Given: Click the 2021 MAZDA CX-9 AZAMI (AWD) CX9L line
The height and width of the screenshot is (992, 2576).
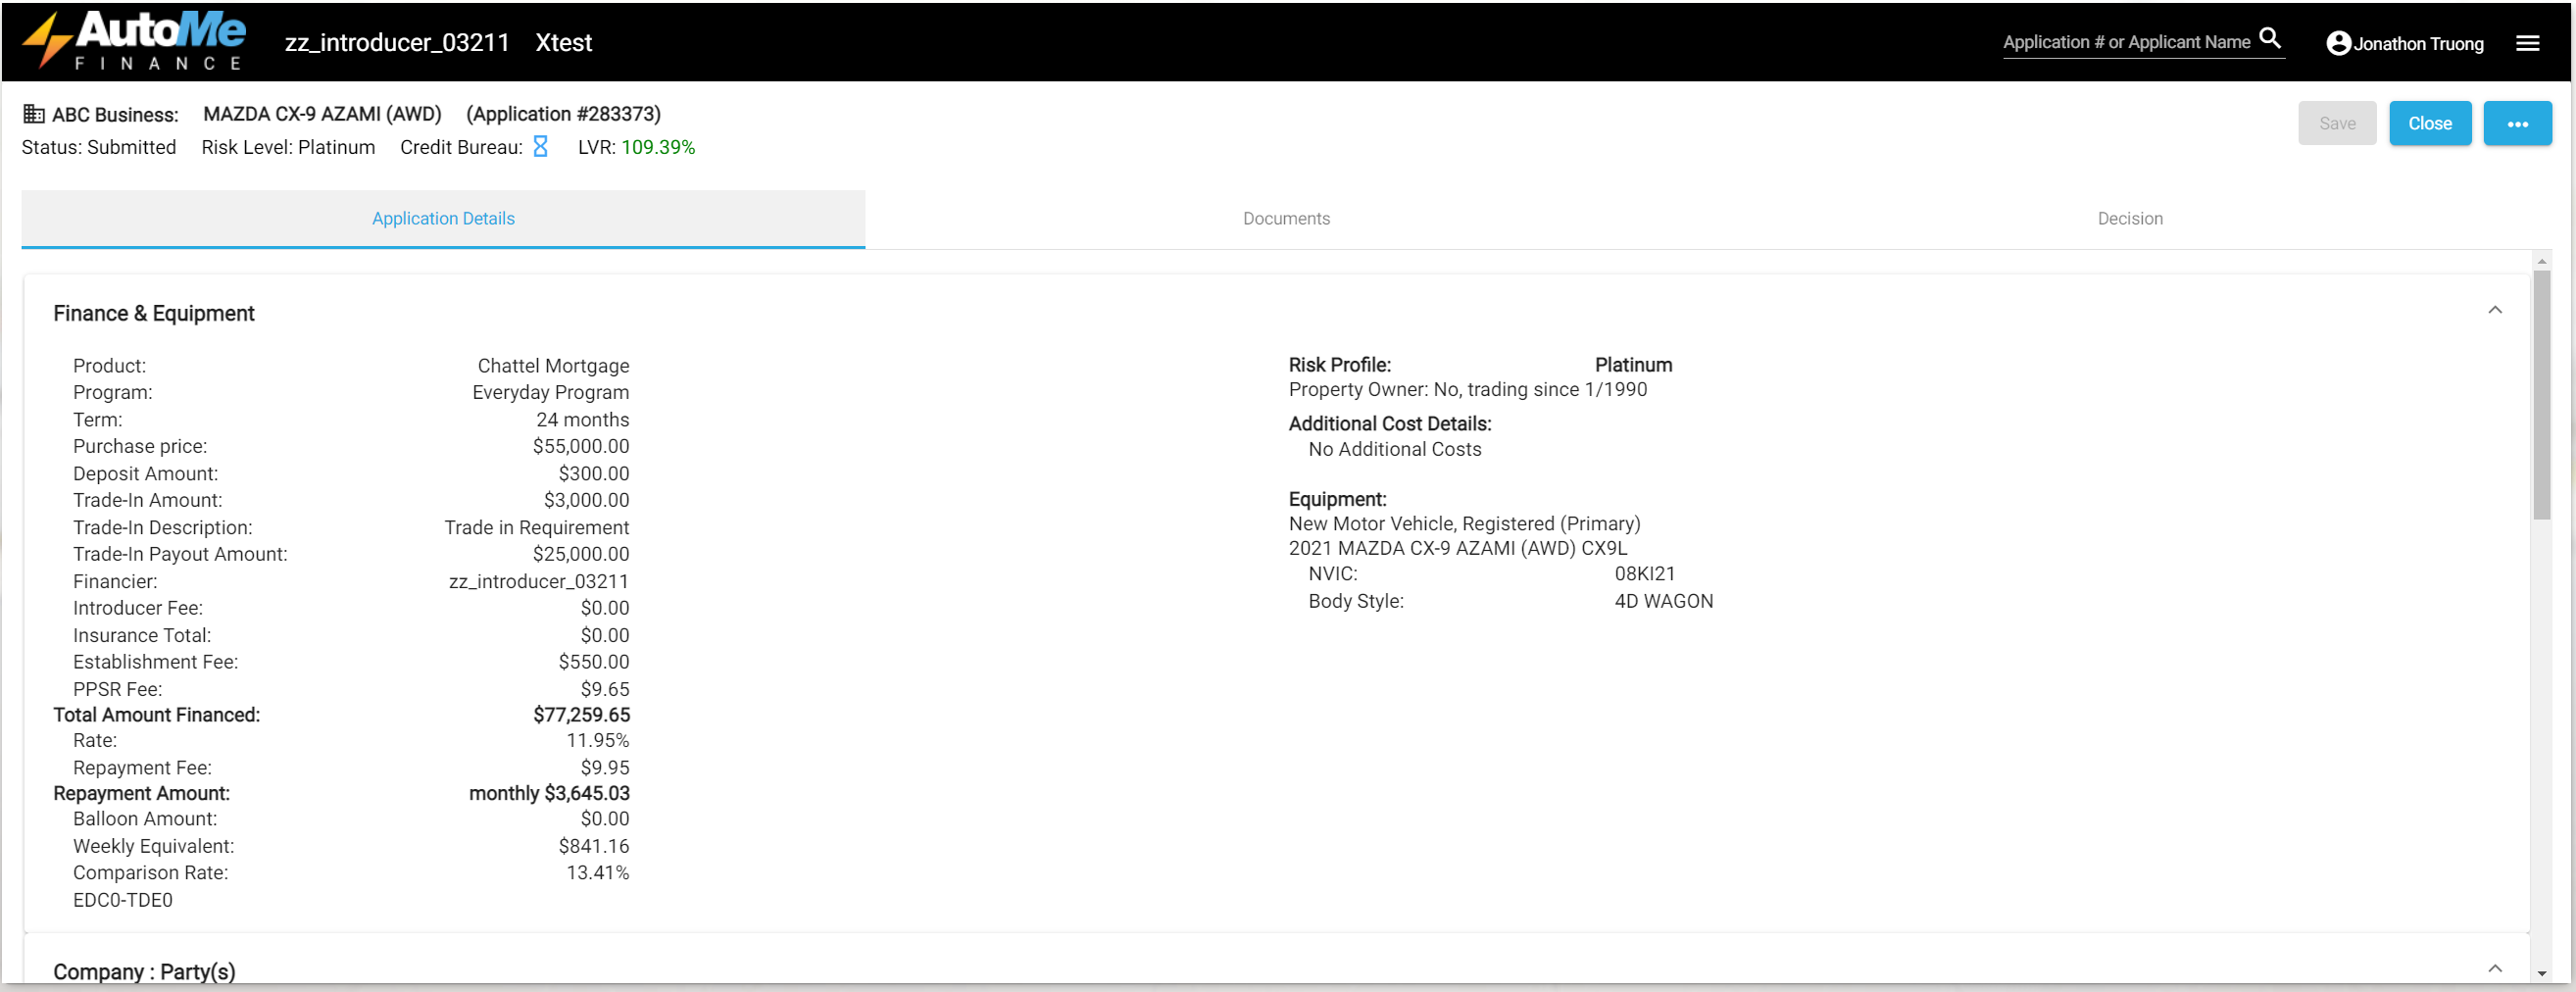Looking at the screenshot, I should coord(1457,548).
